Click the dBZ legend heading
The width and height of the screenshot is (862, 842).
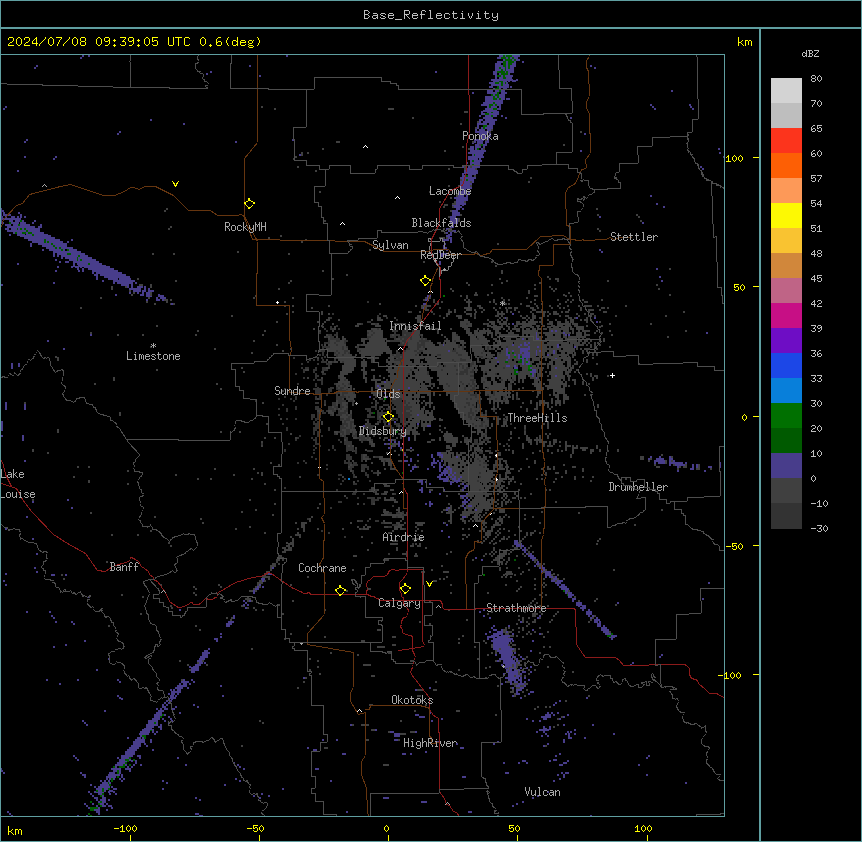click(810, 53)
